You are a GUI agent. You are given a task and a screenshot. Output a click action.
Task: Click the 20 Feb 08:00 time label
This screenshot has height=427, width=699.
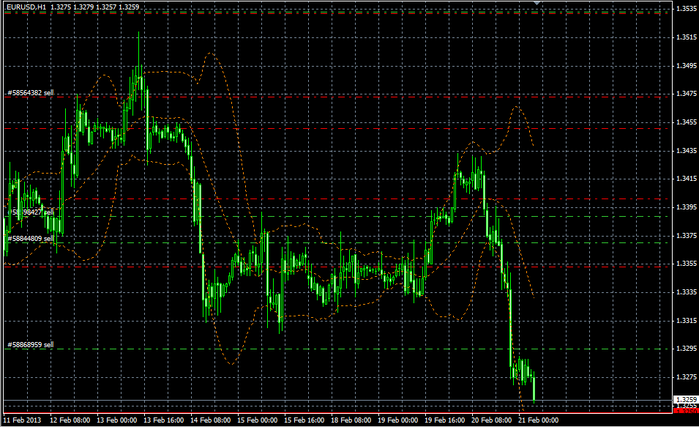[491, 420]
